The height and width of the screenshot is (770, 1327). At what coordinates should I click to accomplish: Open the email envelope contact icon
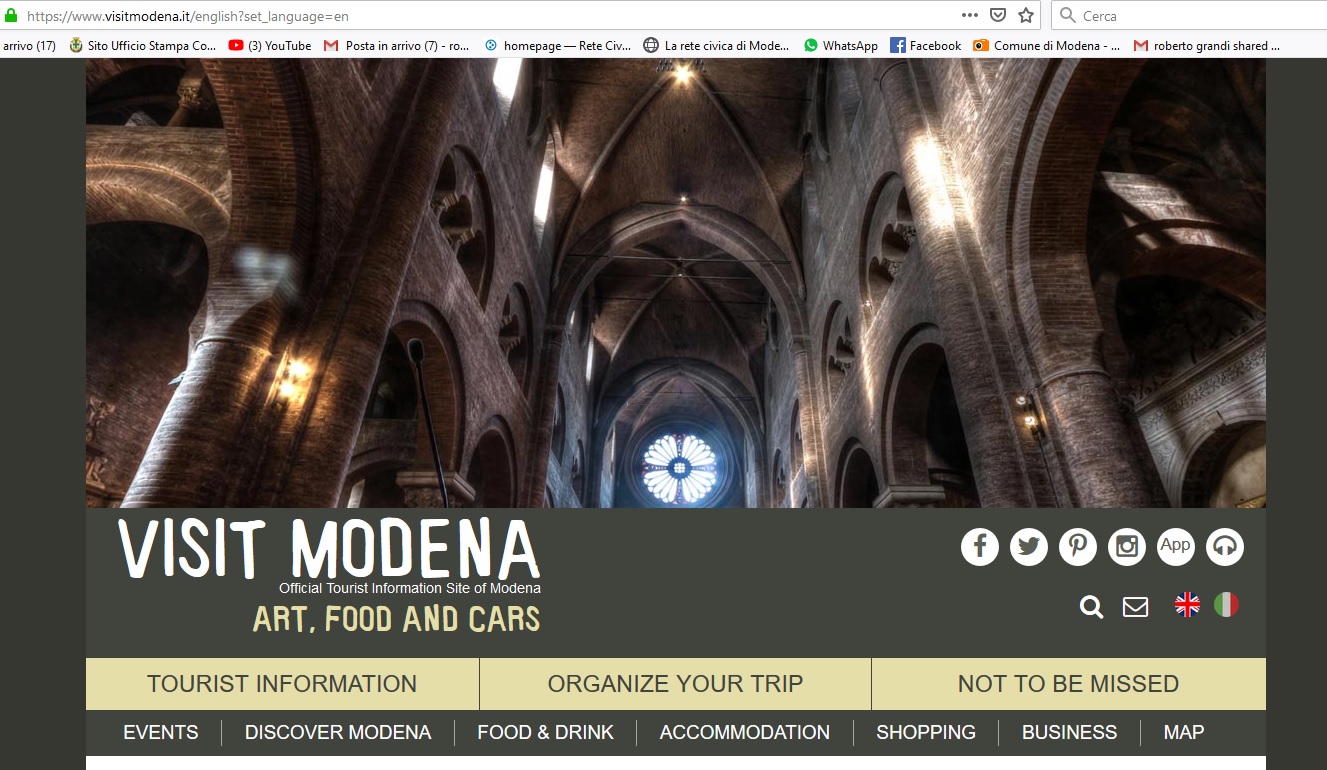pyautogui.click(x=1135, y=607)
